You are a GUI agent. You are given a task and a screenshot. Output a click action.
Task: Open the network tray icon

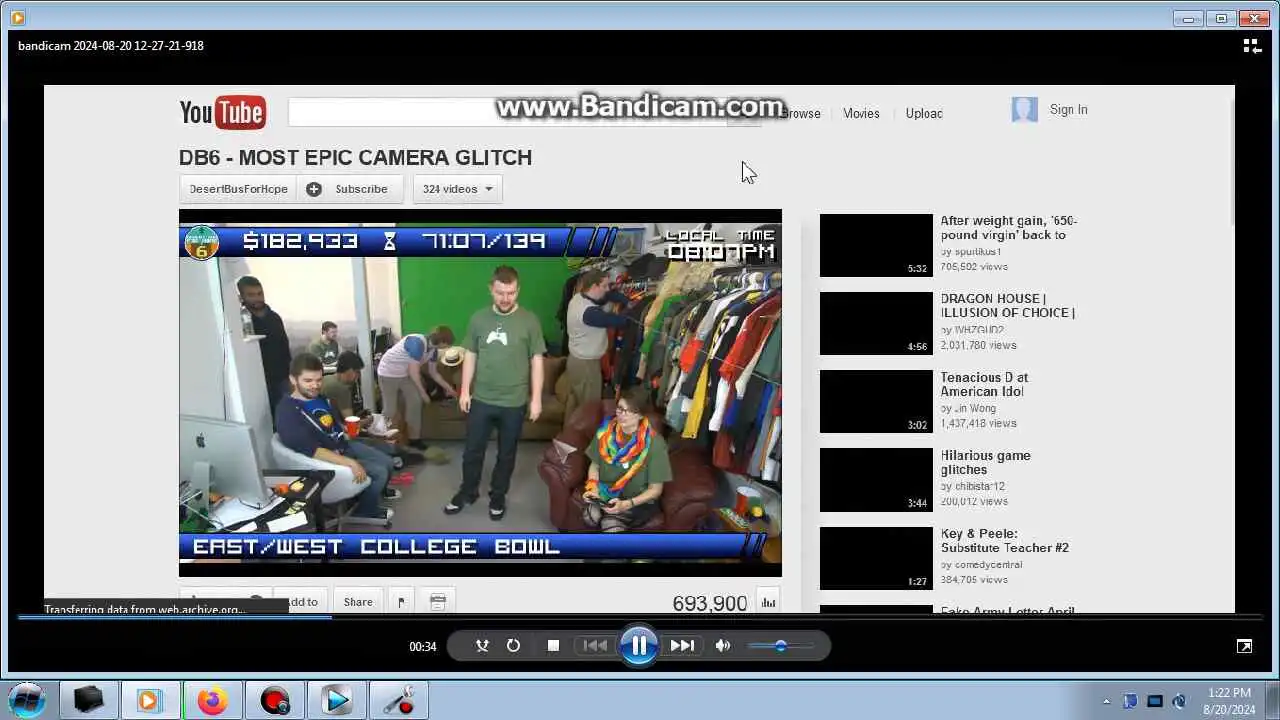coord(1155,701)
